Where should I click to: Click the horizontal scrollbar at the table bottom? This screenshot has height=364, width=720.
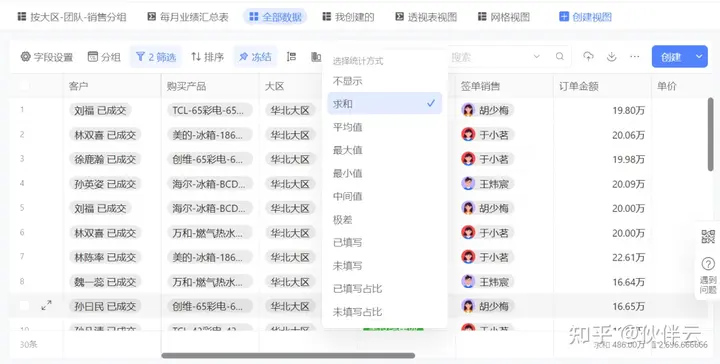point(288,355)
